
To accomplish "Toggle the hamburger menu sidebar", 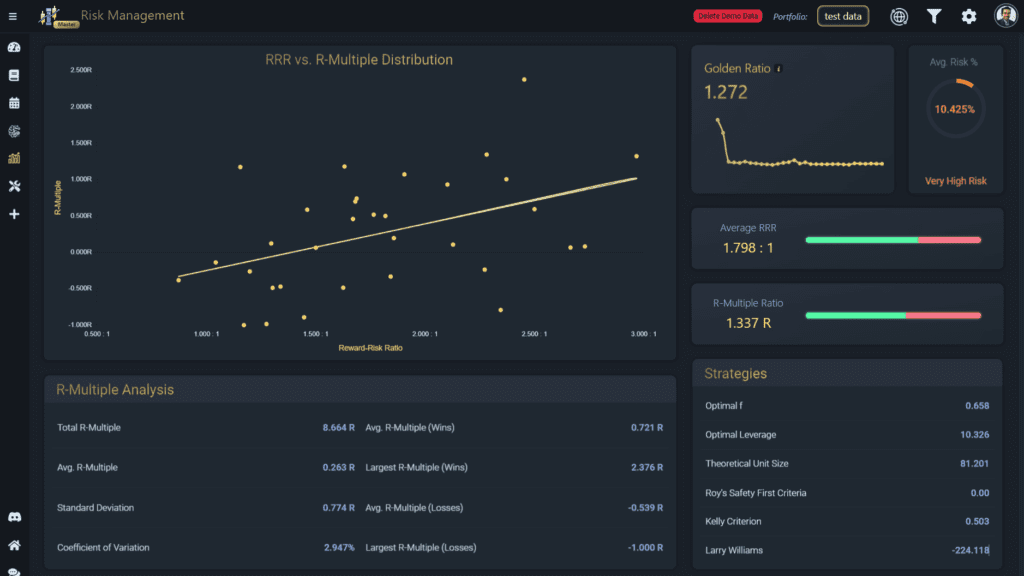I will [x=13, y=16].
